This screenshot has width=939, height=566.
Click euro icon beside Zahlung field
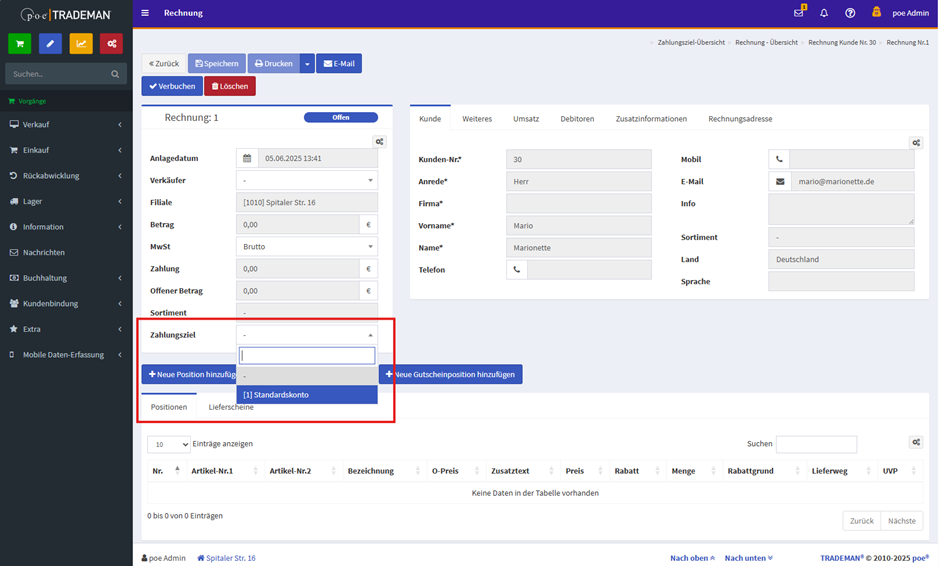tap(368, 269)
